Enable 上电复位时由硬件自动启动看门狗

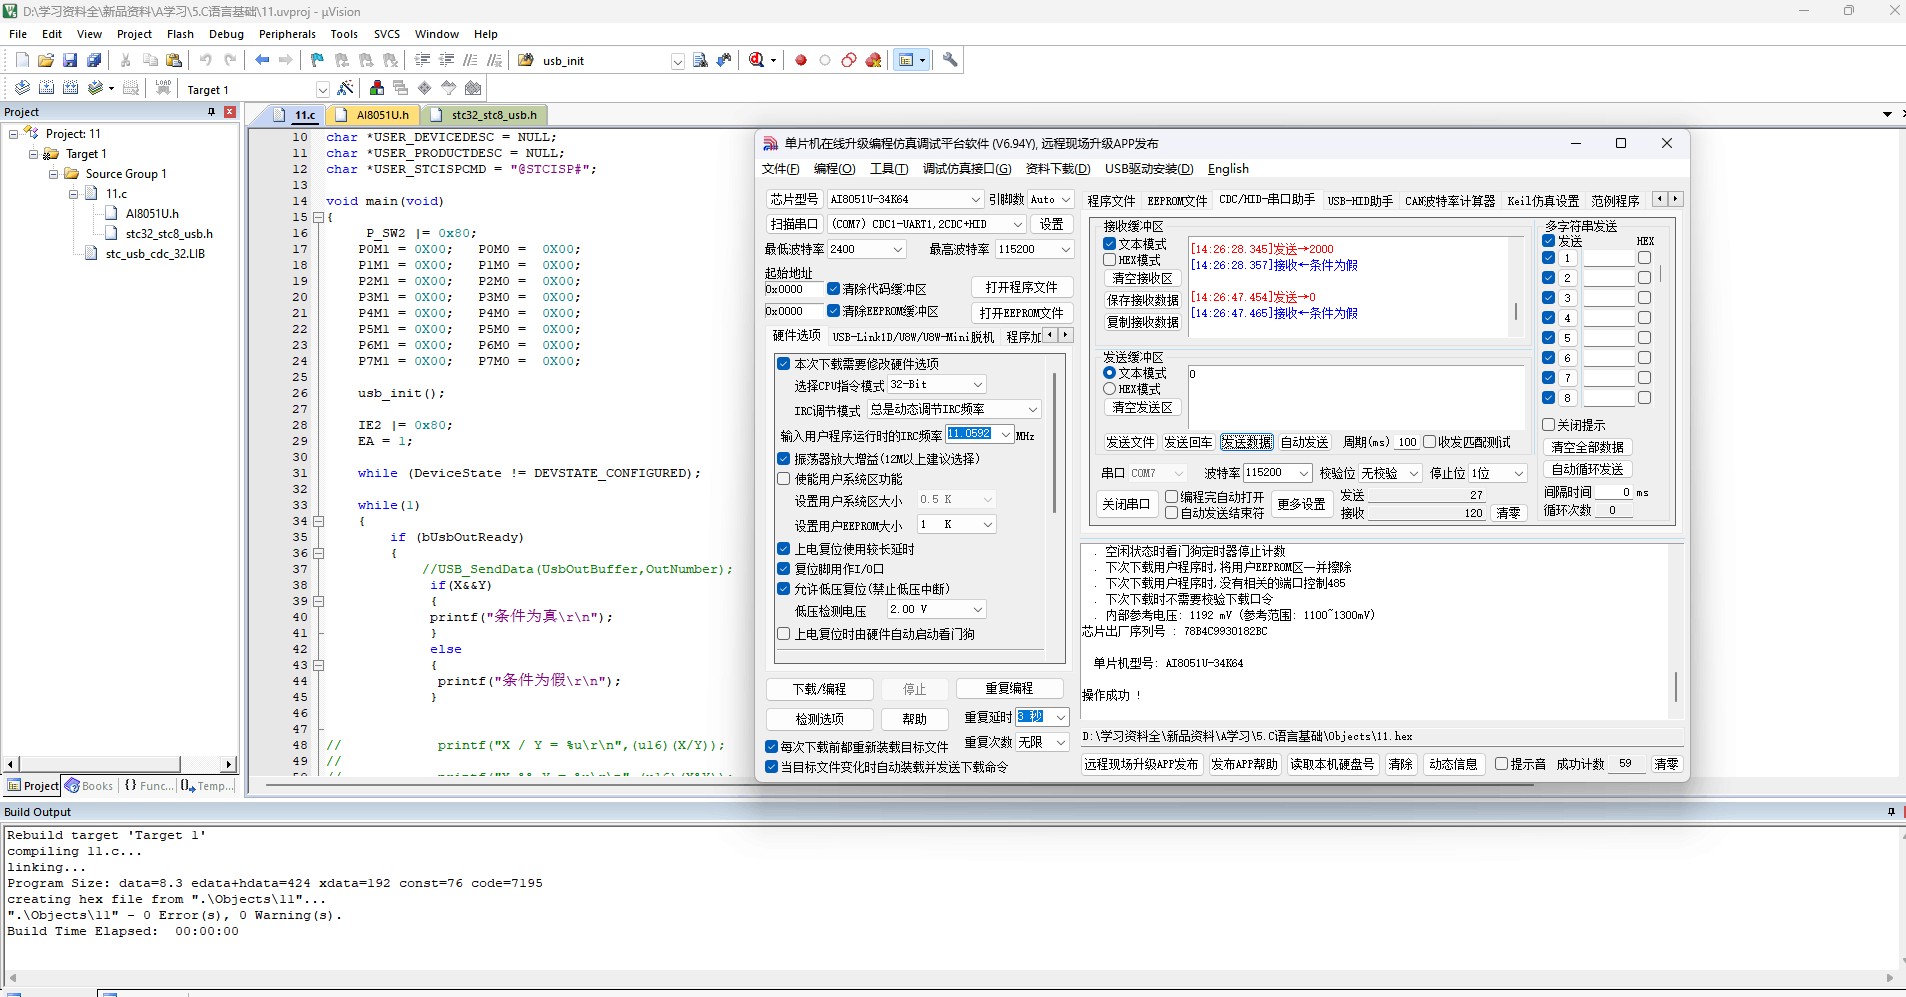[784, 634]
